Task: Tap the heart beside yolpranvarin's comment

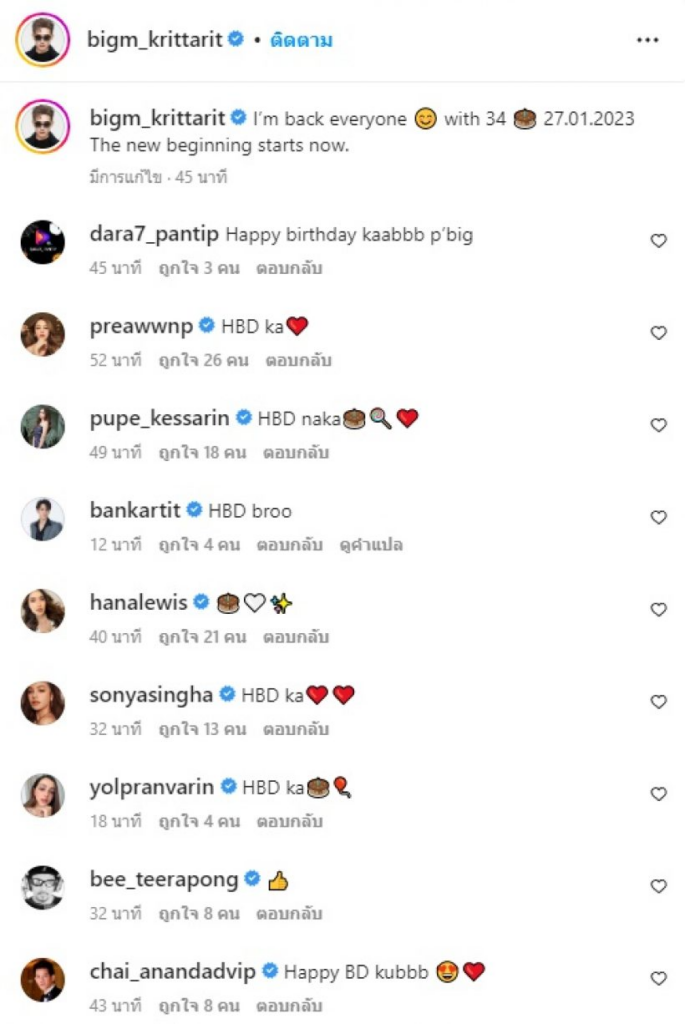Action: (x=658, y=794)
